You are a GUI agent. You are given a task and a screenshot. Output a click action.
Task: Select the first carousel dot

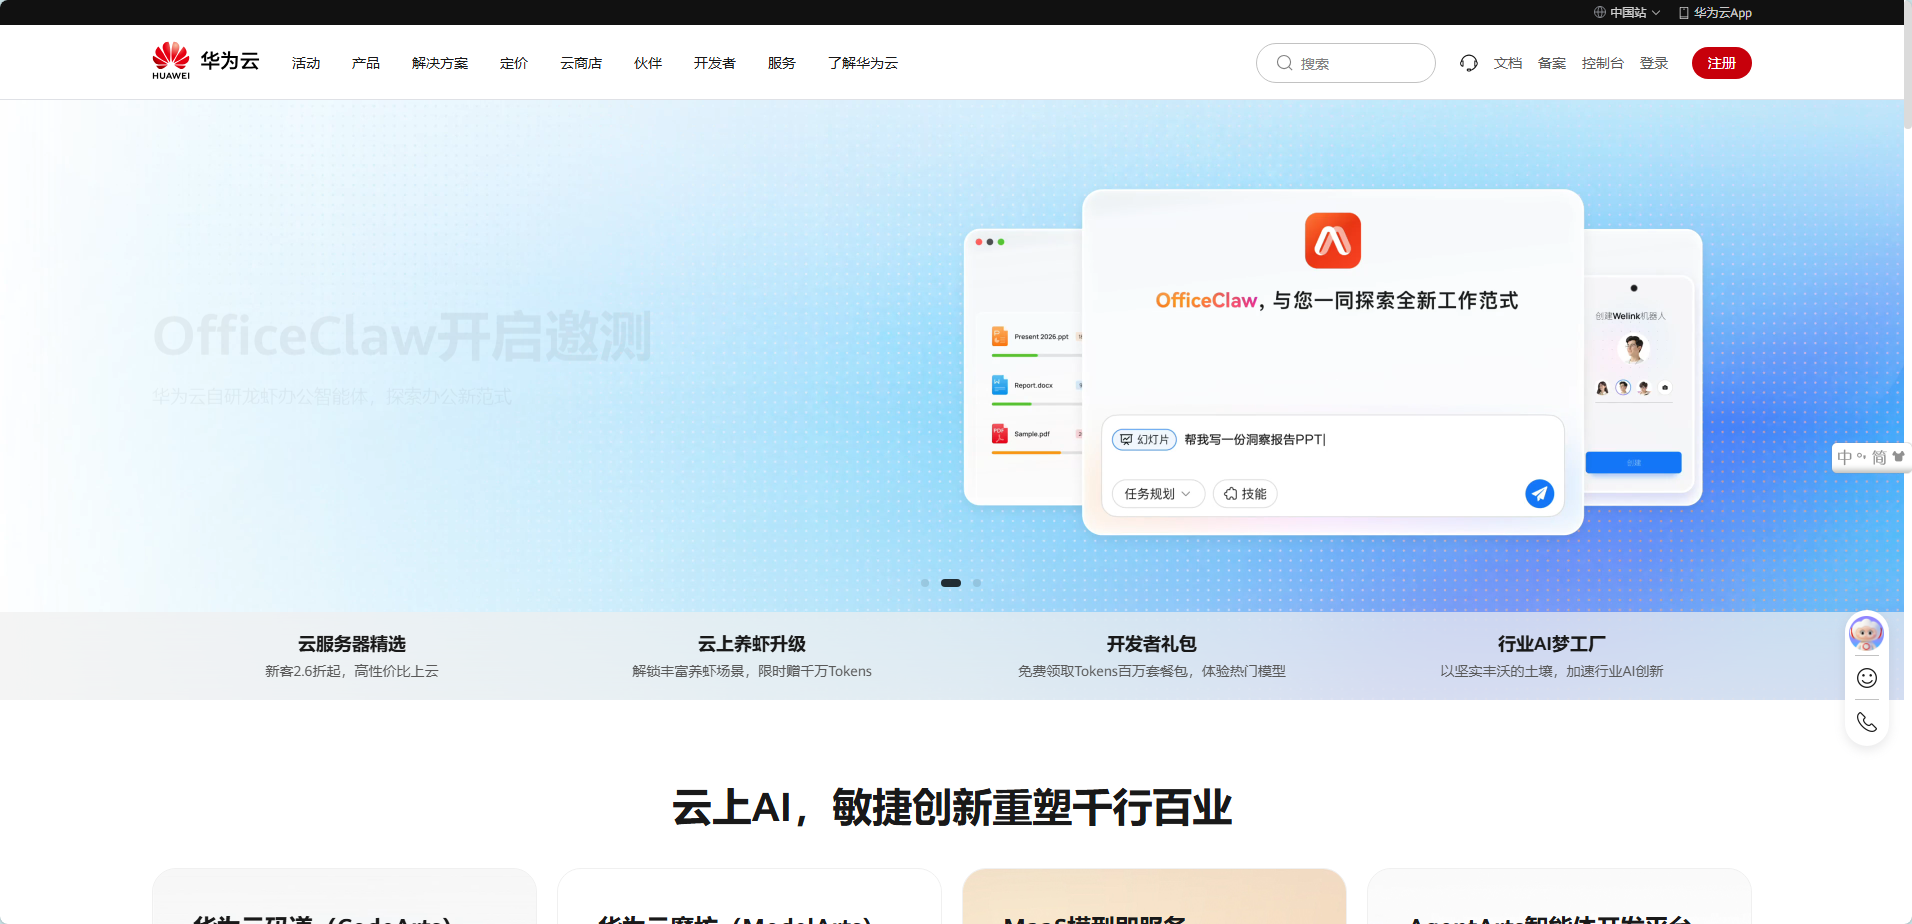tap(925, 583)
